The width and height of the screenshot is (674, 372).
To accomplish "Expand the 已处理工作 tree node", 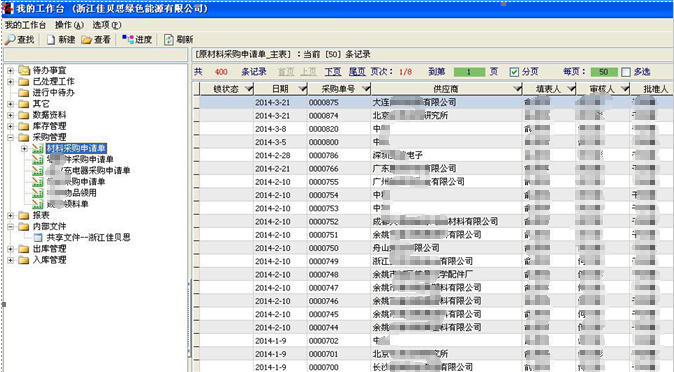I will coord(11,81).
